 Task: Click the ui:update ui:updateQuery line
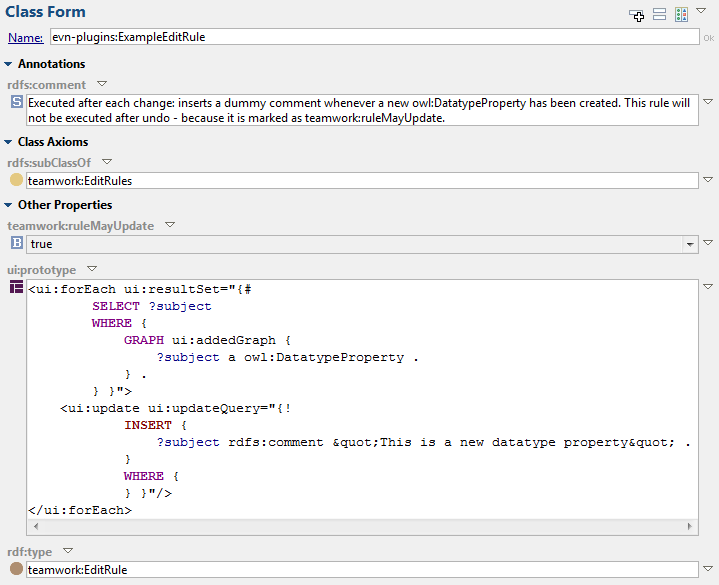tap(176, 408)
